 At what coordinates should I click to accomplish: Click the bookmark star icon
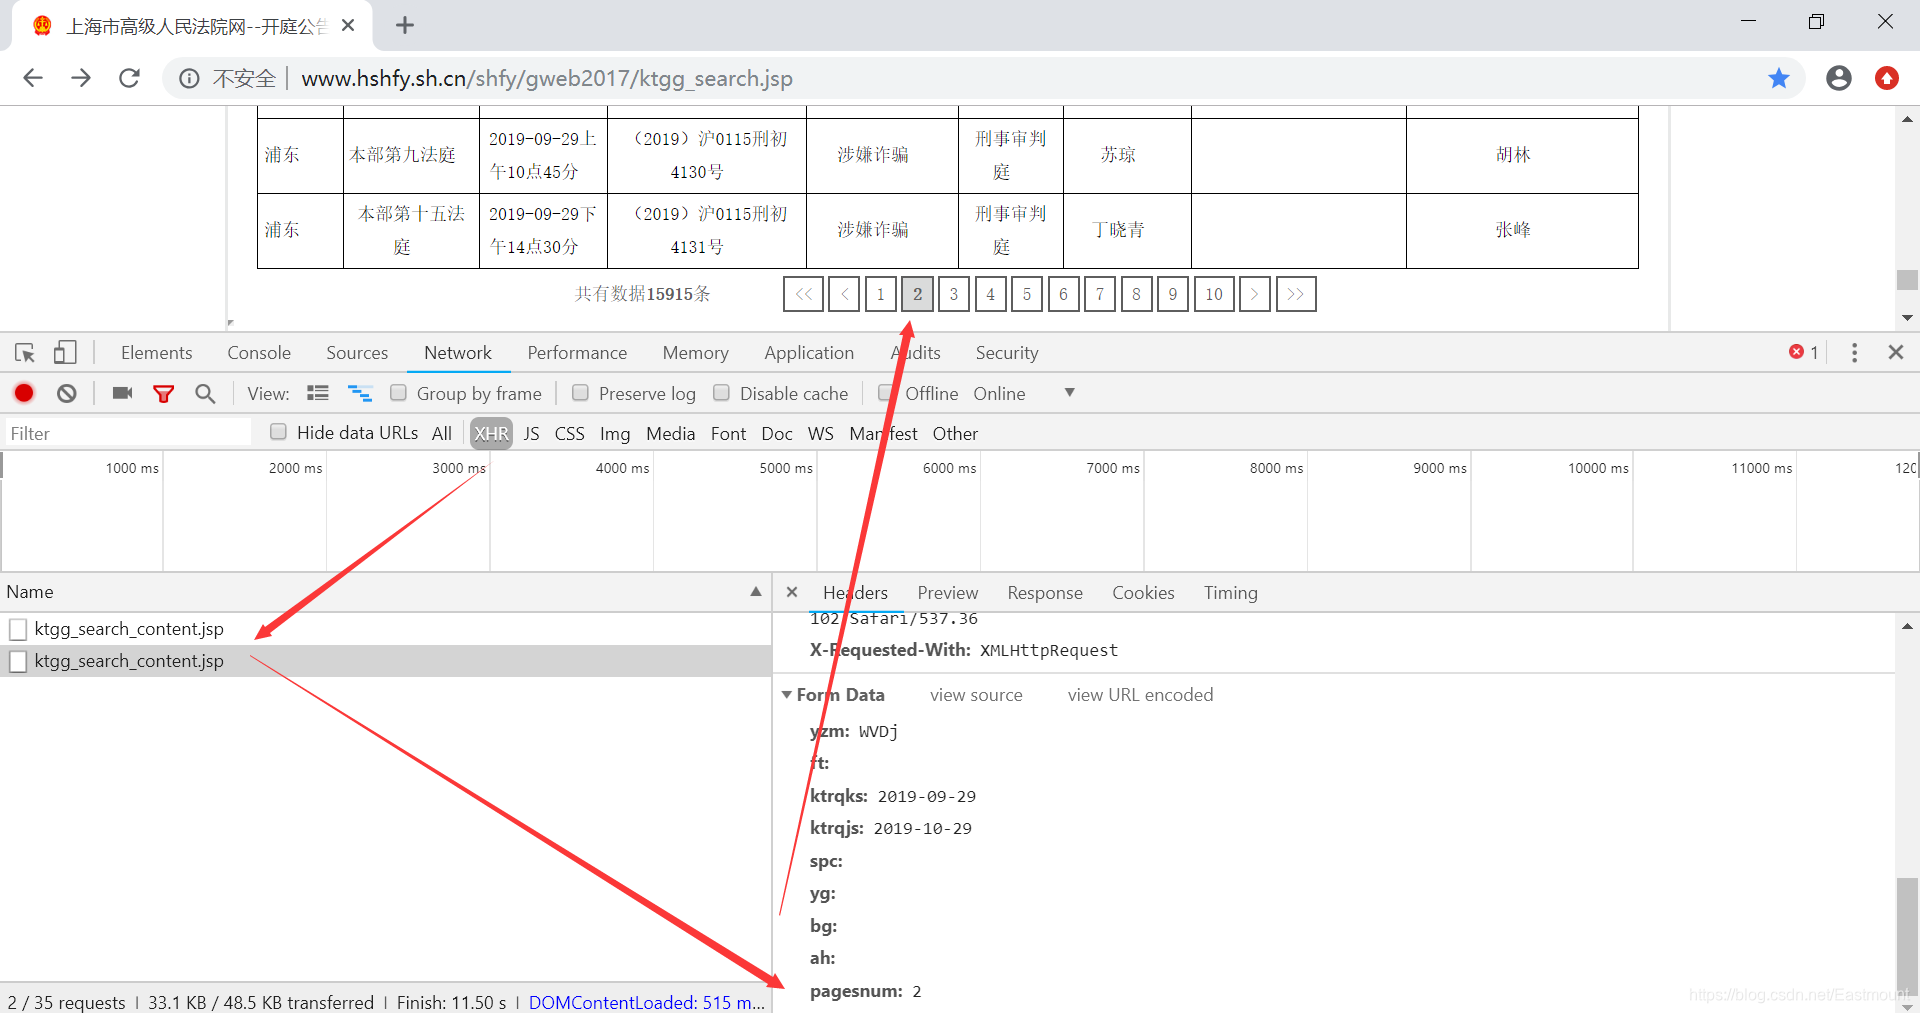1779,78
